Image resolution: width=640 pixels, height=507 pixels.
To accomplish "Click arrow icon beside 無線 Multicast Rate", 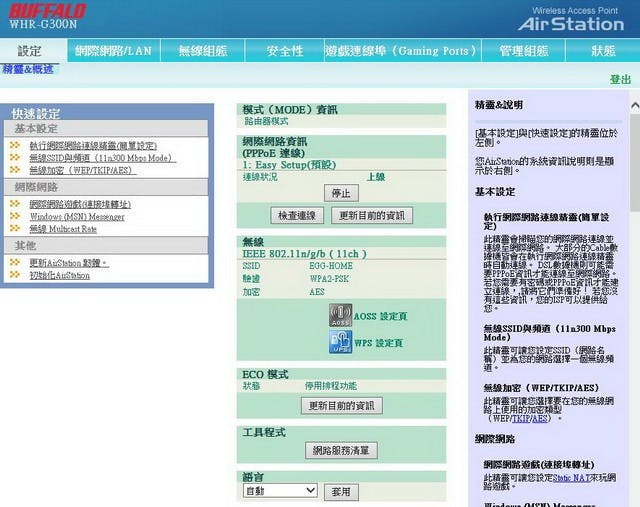I will click(15, 228).
